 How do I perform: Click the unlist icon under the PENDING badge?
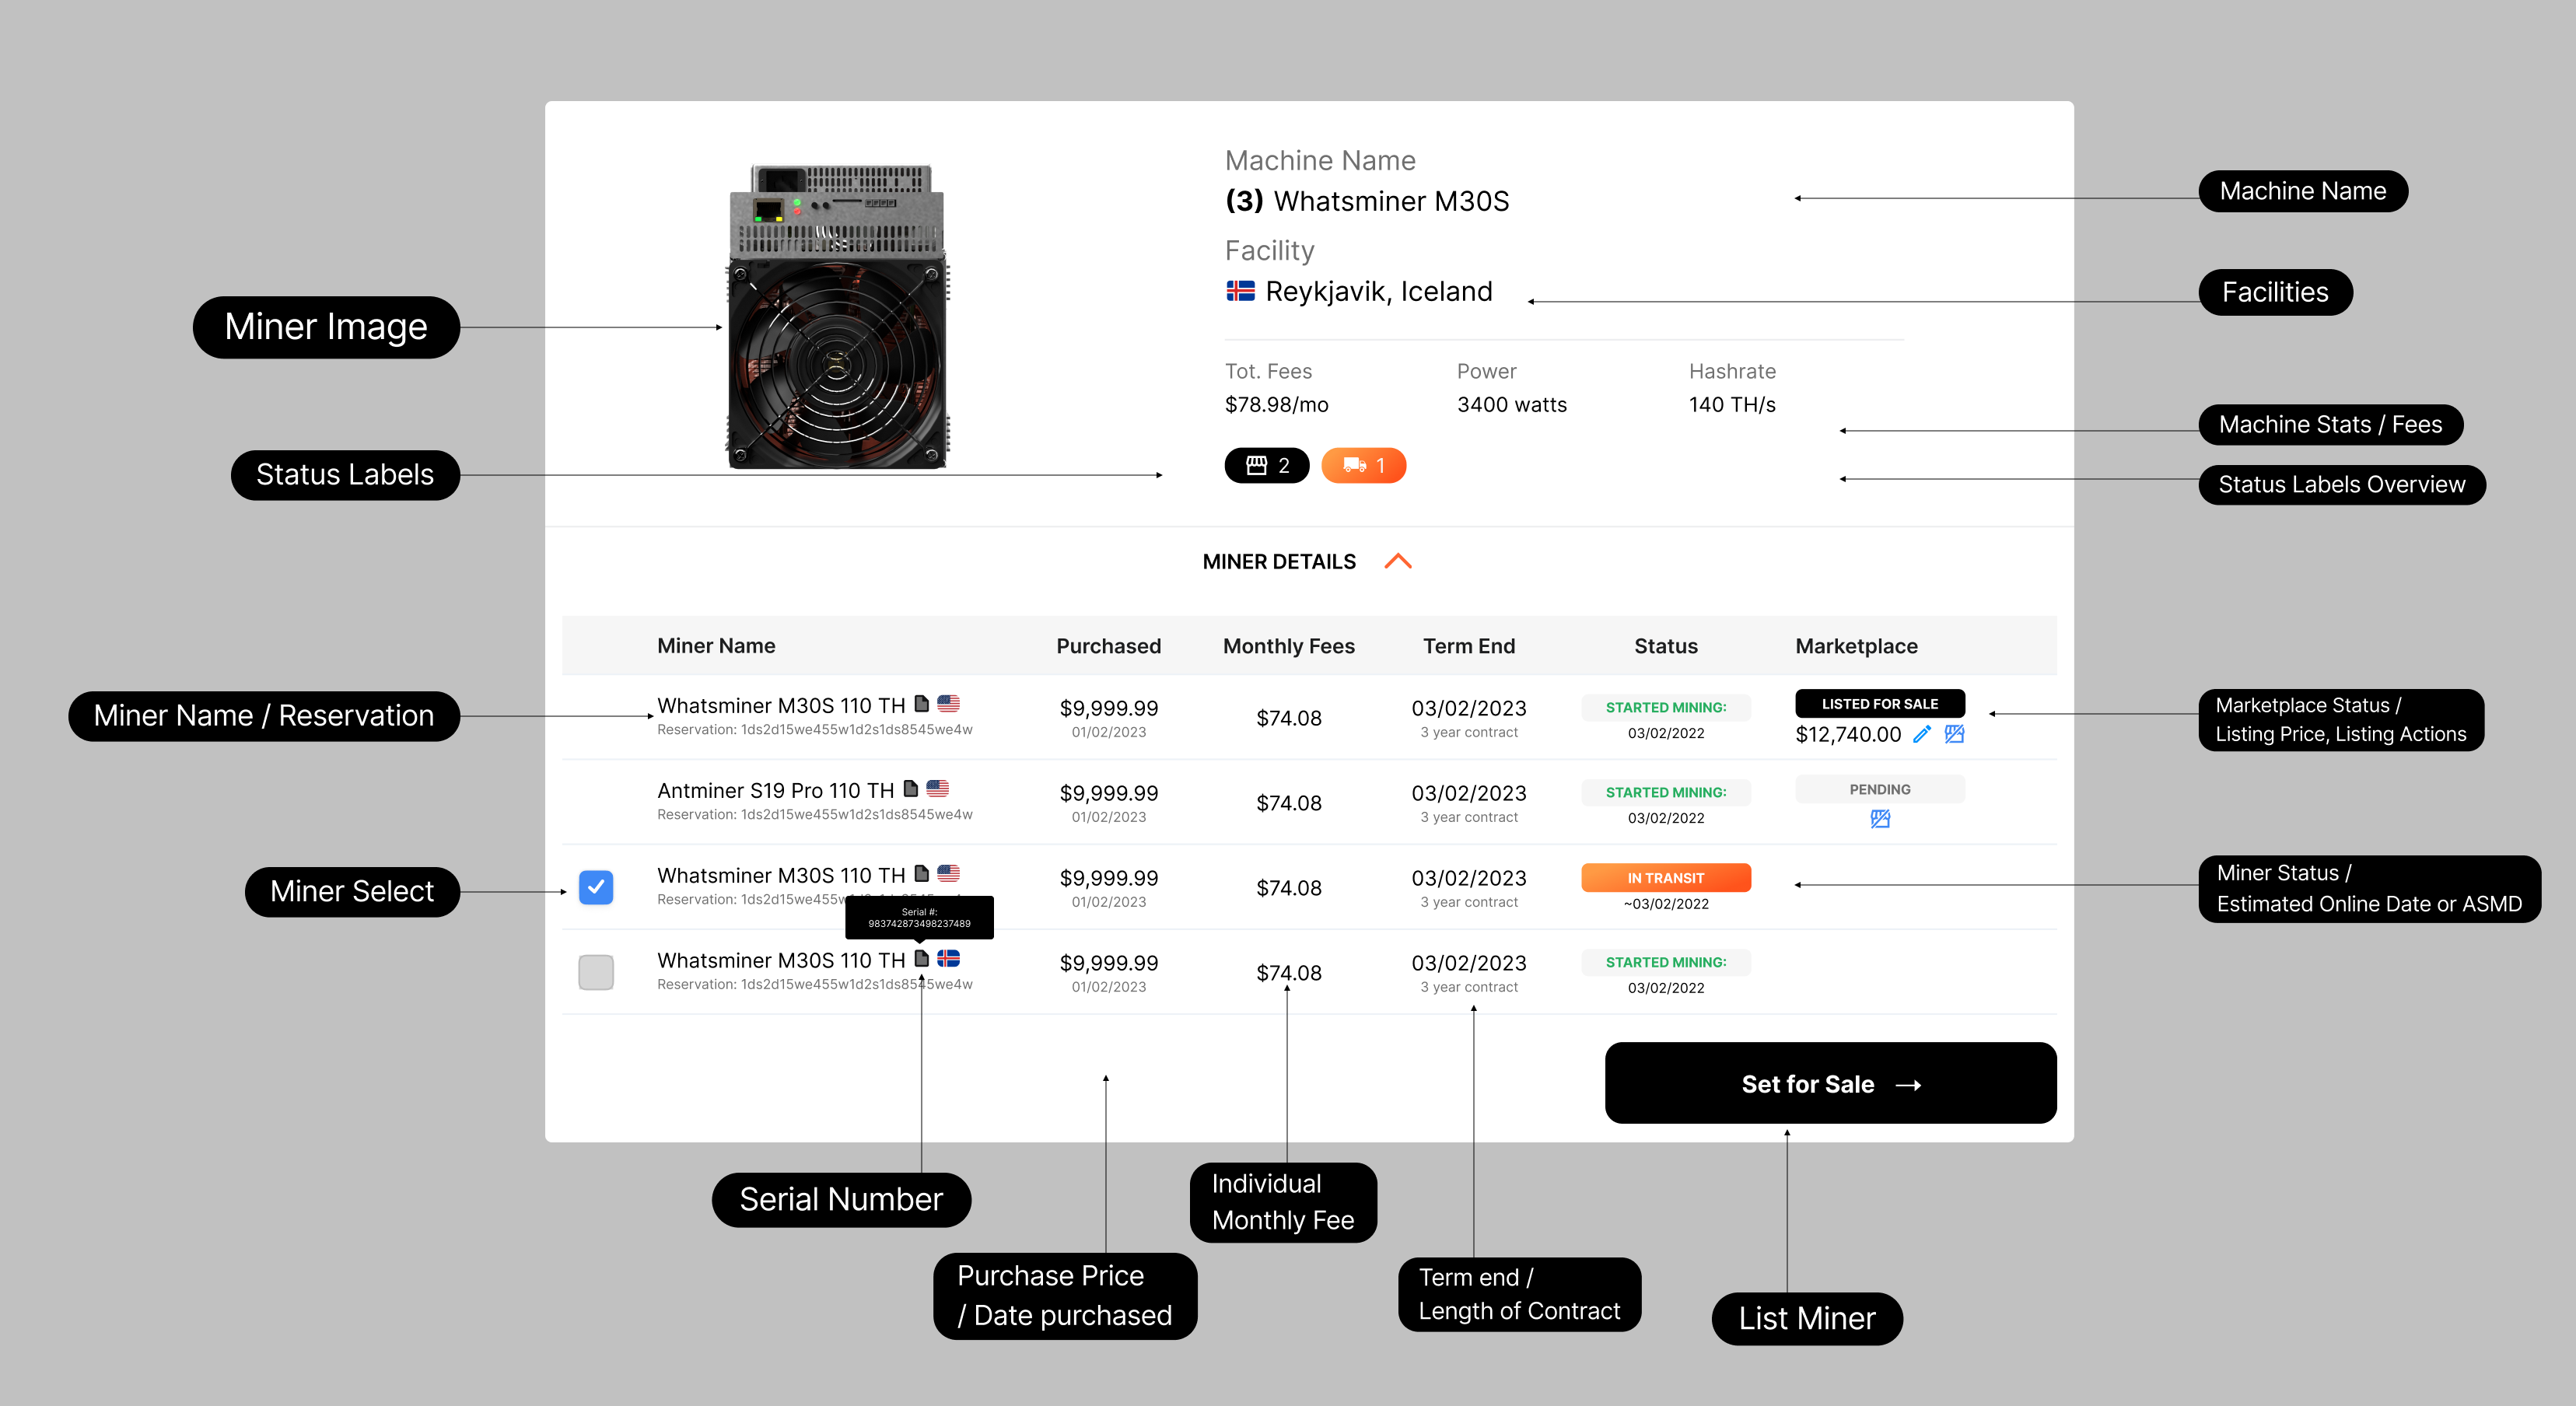1880,819
